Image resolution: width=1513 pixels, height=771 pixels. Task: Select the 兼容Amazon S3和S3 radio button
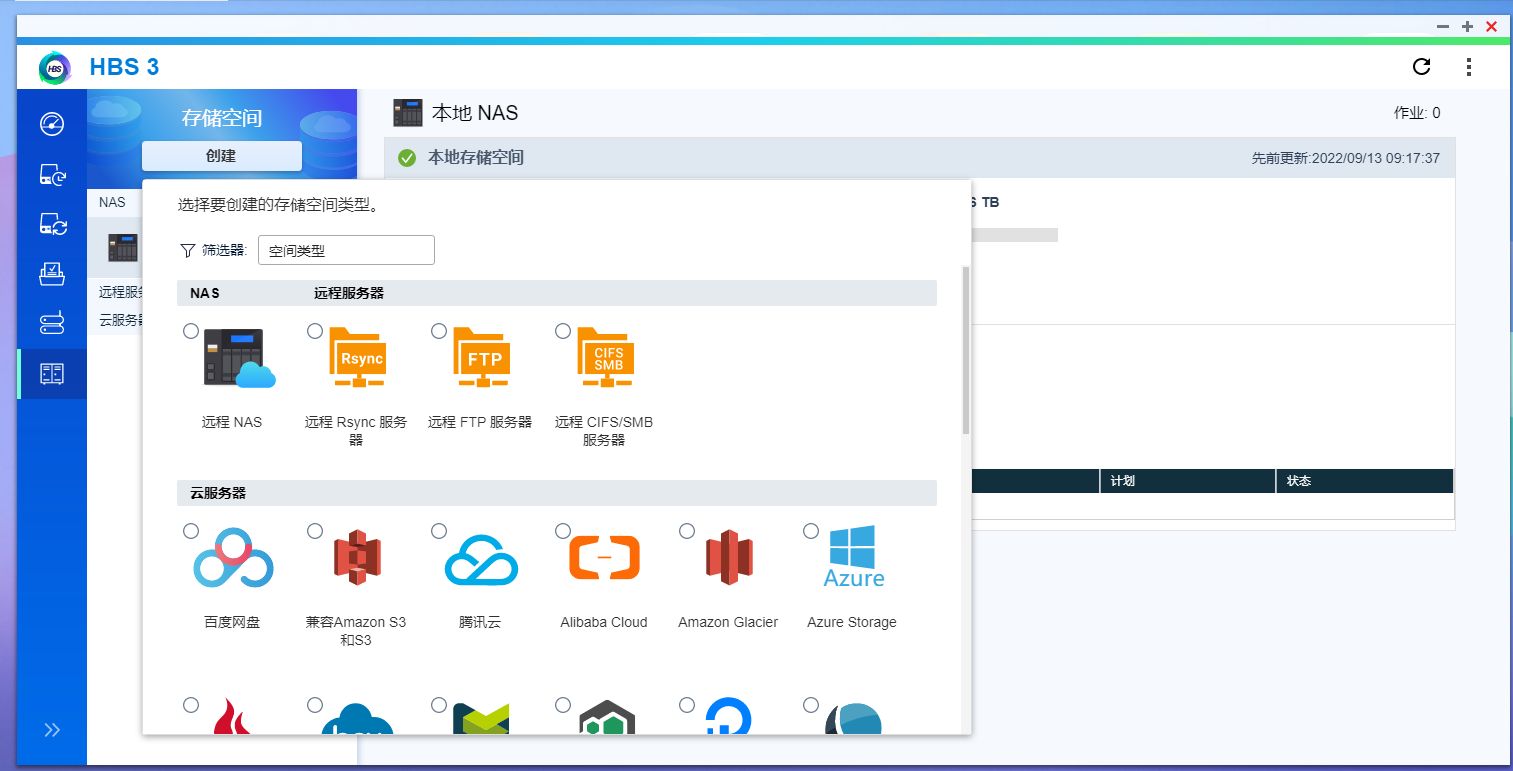click(x=315, y=531)
